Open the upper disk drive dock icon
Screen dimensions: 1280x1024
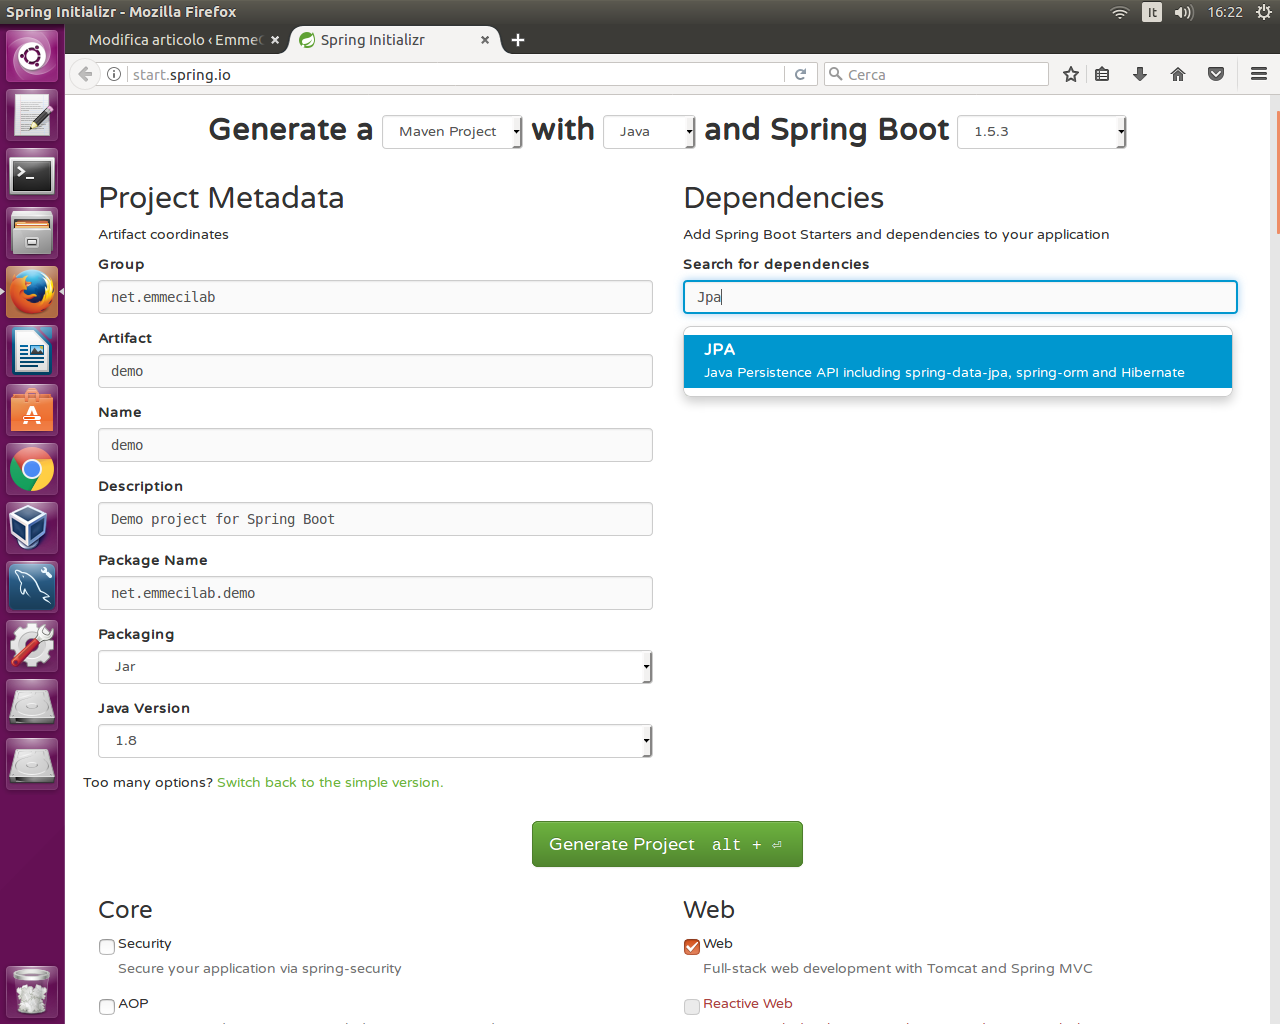(32, 705)
